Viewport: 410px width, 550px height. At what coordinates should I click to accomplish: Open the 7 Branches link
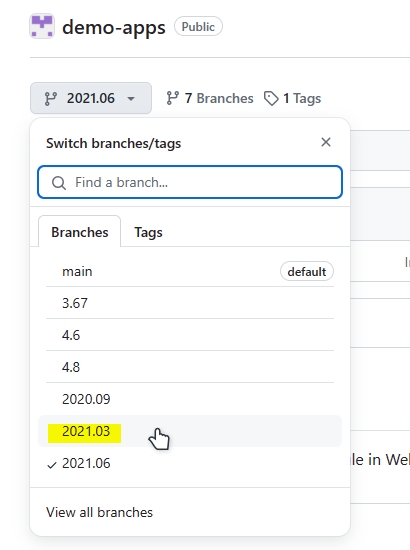pyautogui.click(x=210, y=98)
